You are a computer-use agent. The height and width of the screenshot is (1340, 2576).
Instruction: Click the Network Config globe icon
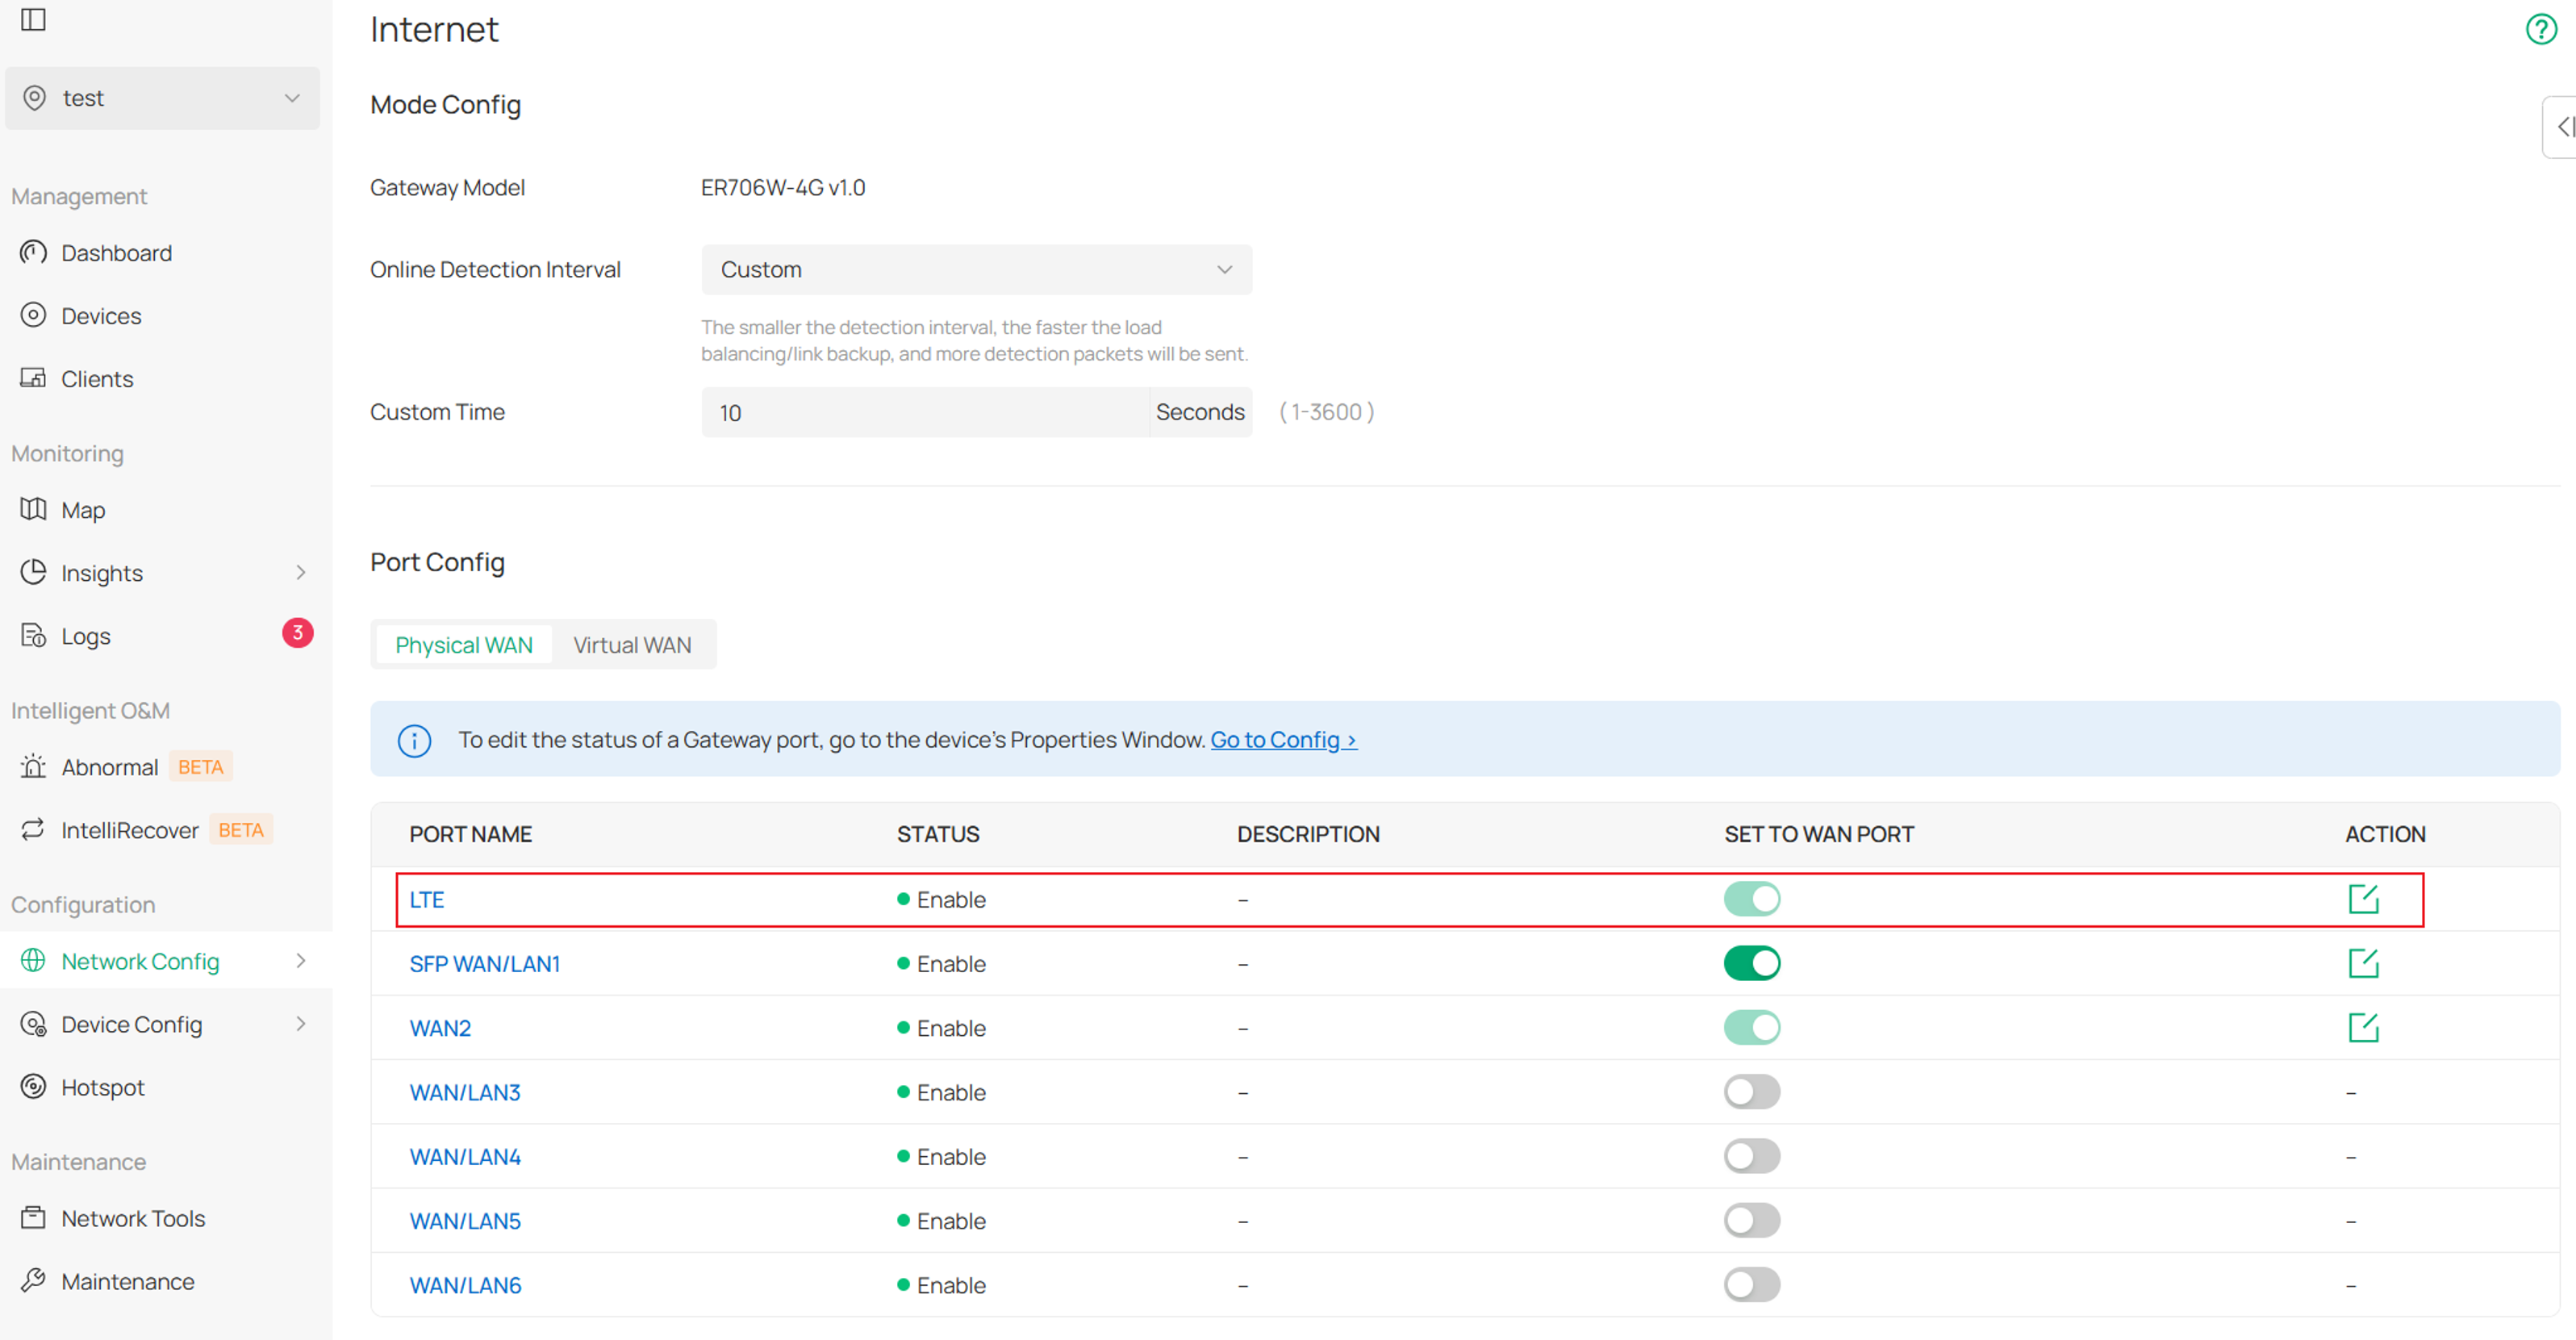pos(33,960)
